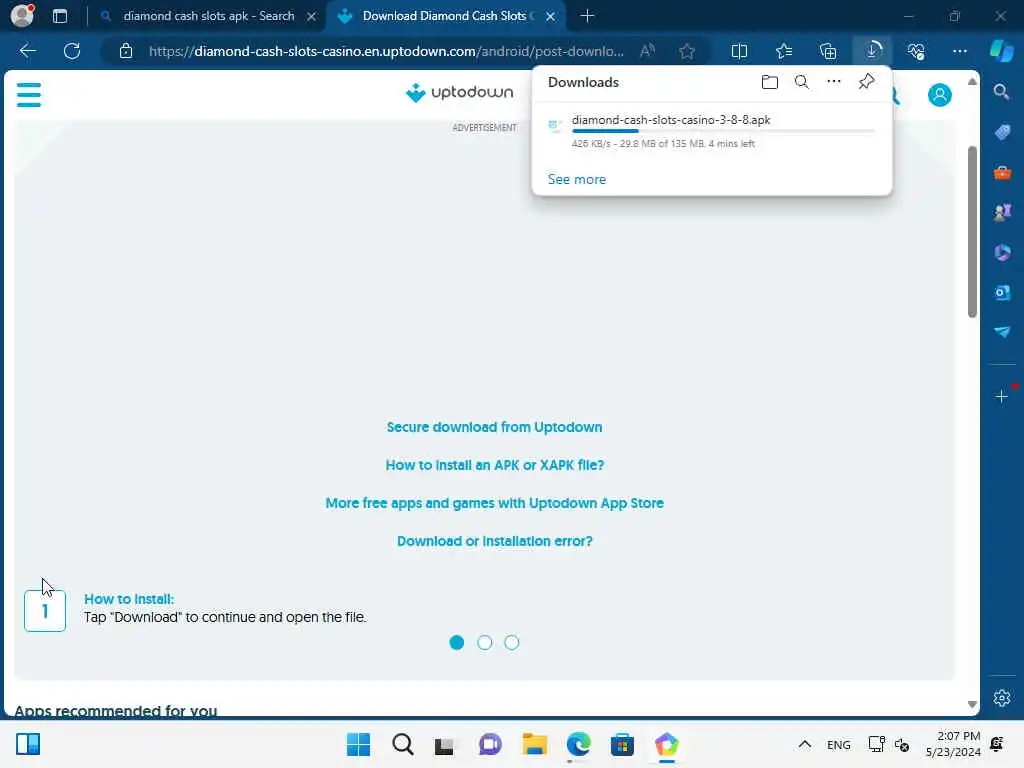Viewport: 1024px width, 768px height.
Task: Click the apk download progress bar
Action: tap(723, 131)
